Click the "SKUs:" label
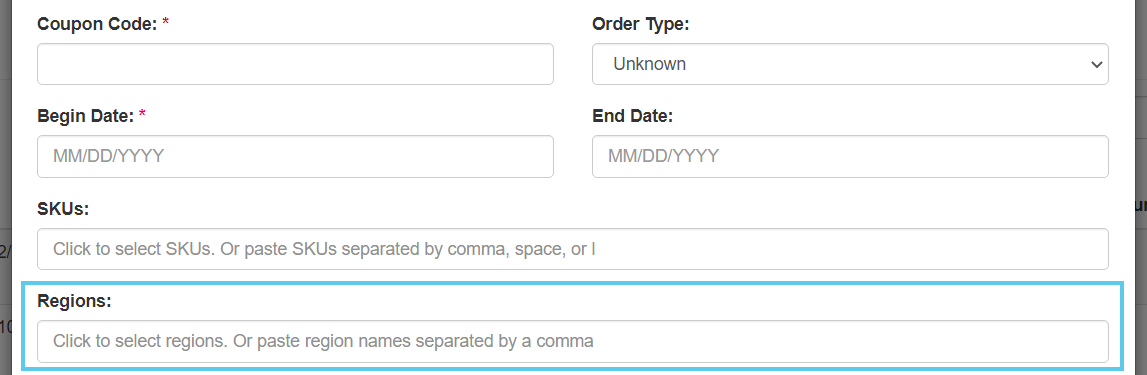 click(x=63, y=208)
